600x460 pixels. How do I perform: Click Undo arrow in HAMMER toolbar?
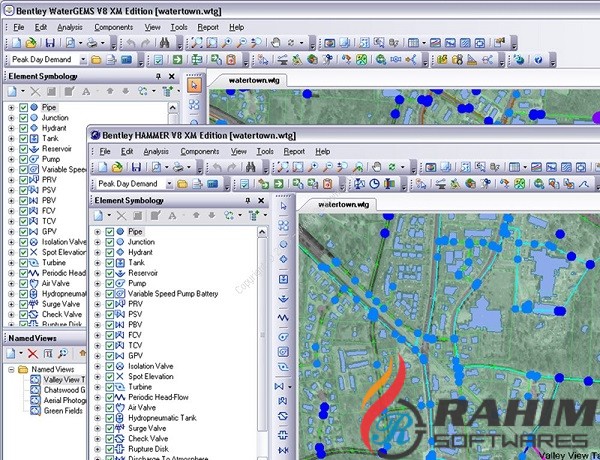coord(217,167)
